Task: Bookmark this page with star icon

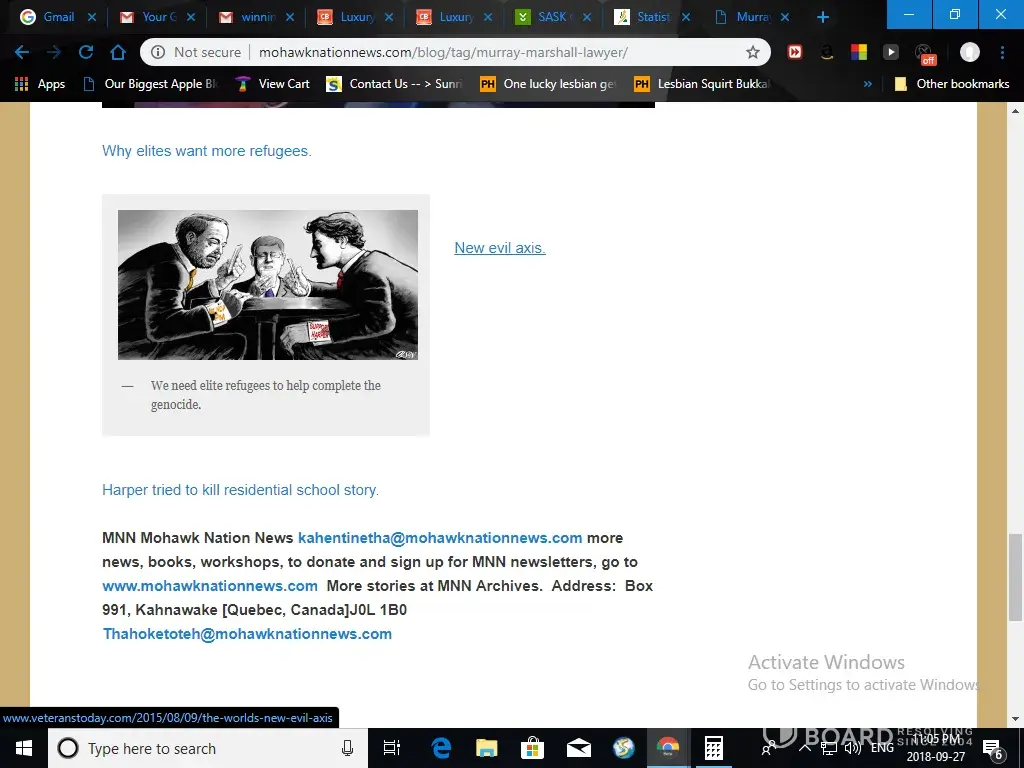Action: 752,52
